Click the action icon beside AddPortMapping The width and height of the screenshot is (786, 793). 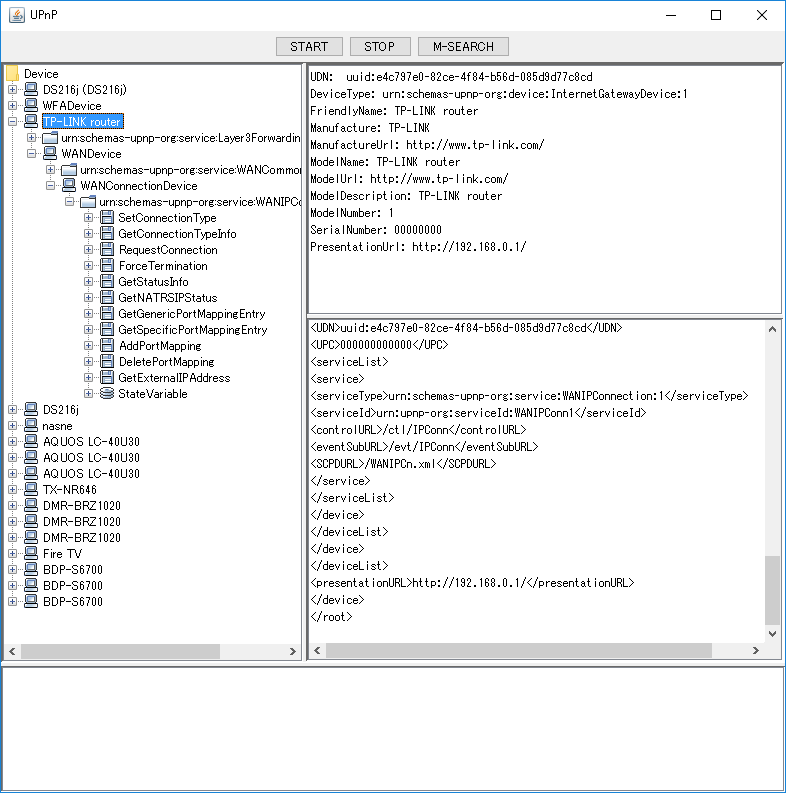click(x=107, y=346)
